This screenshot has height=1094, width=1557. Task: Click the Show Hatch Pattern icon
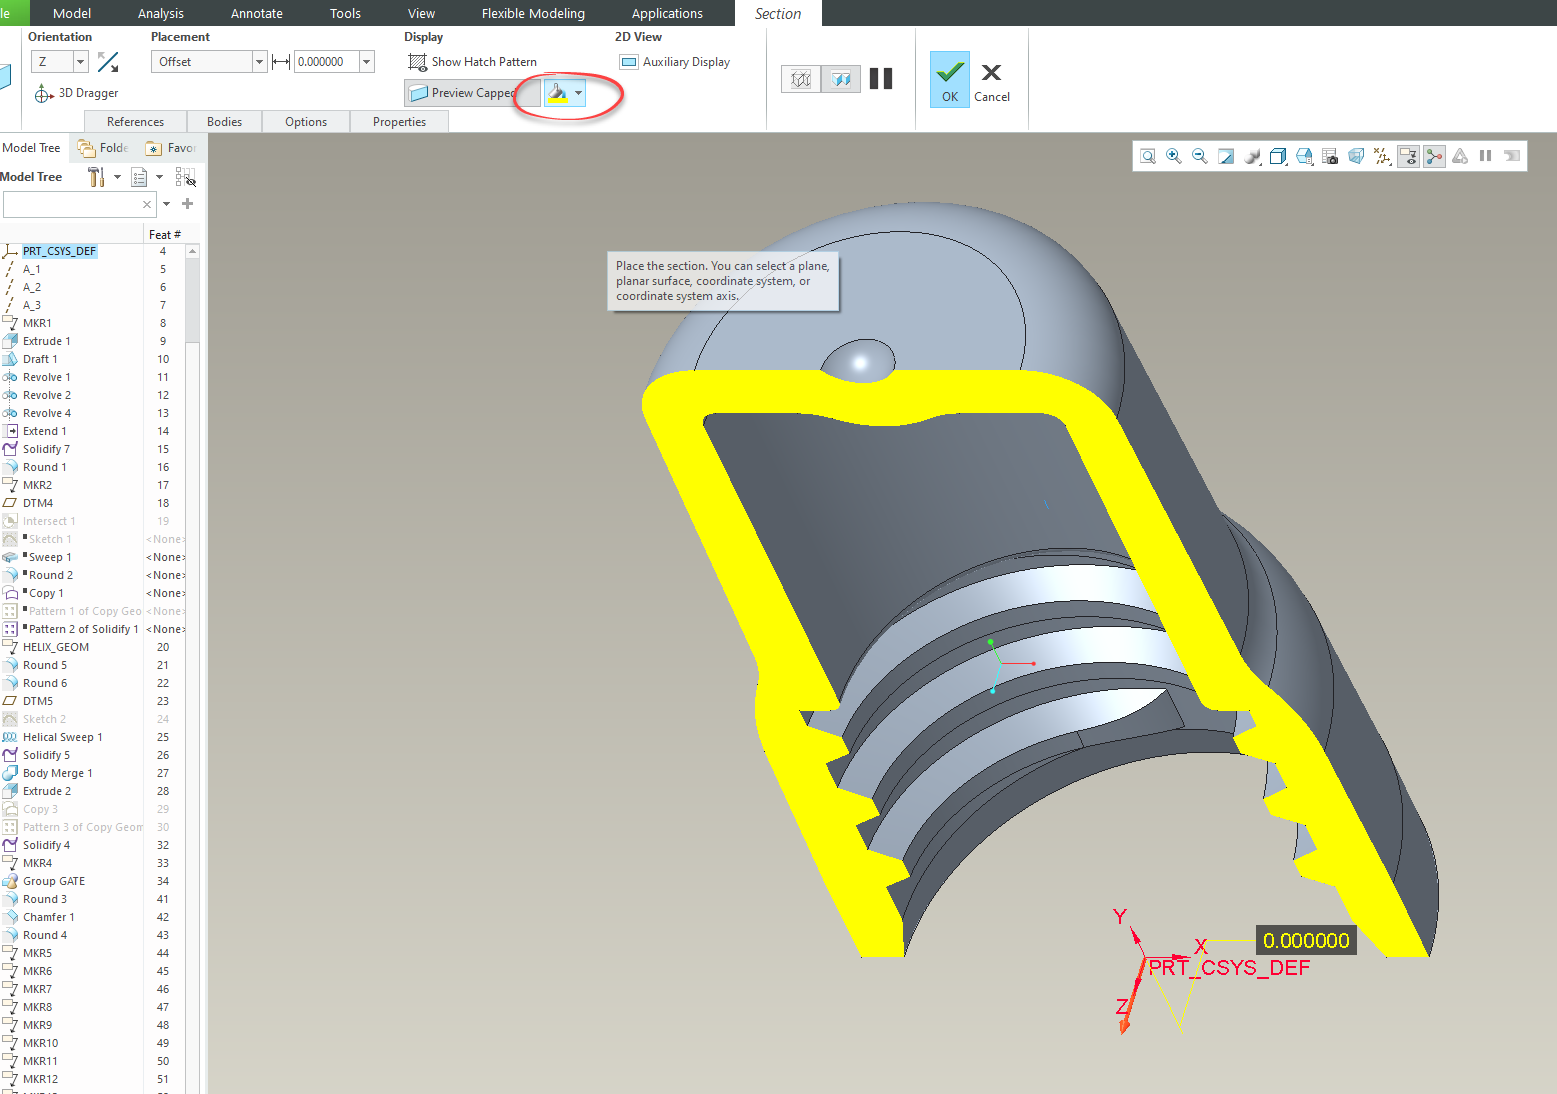[417, 61]
